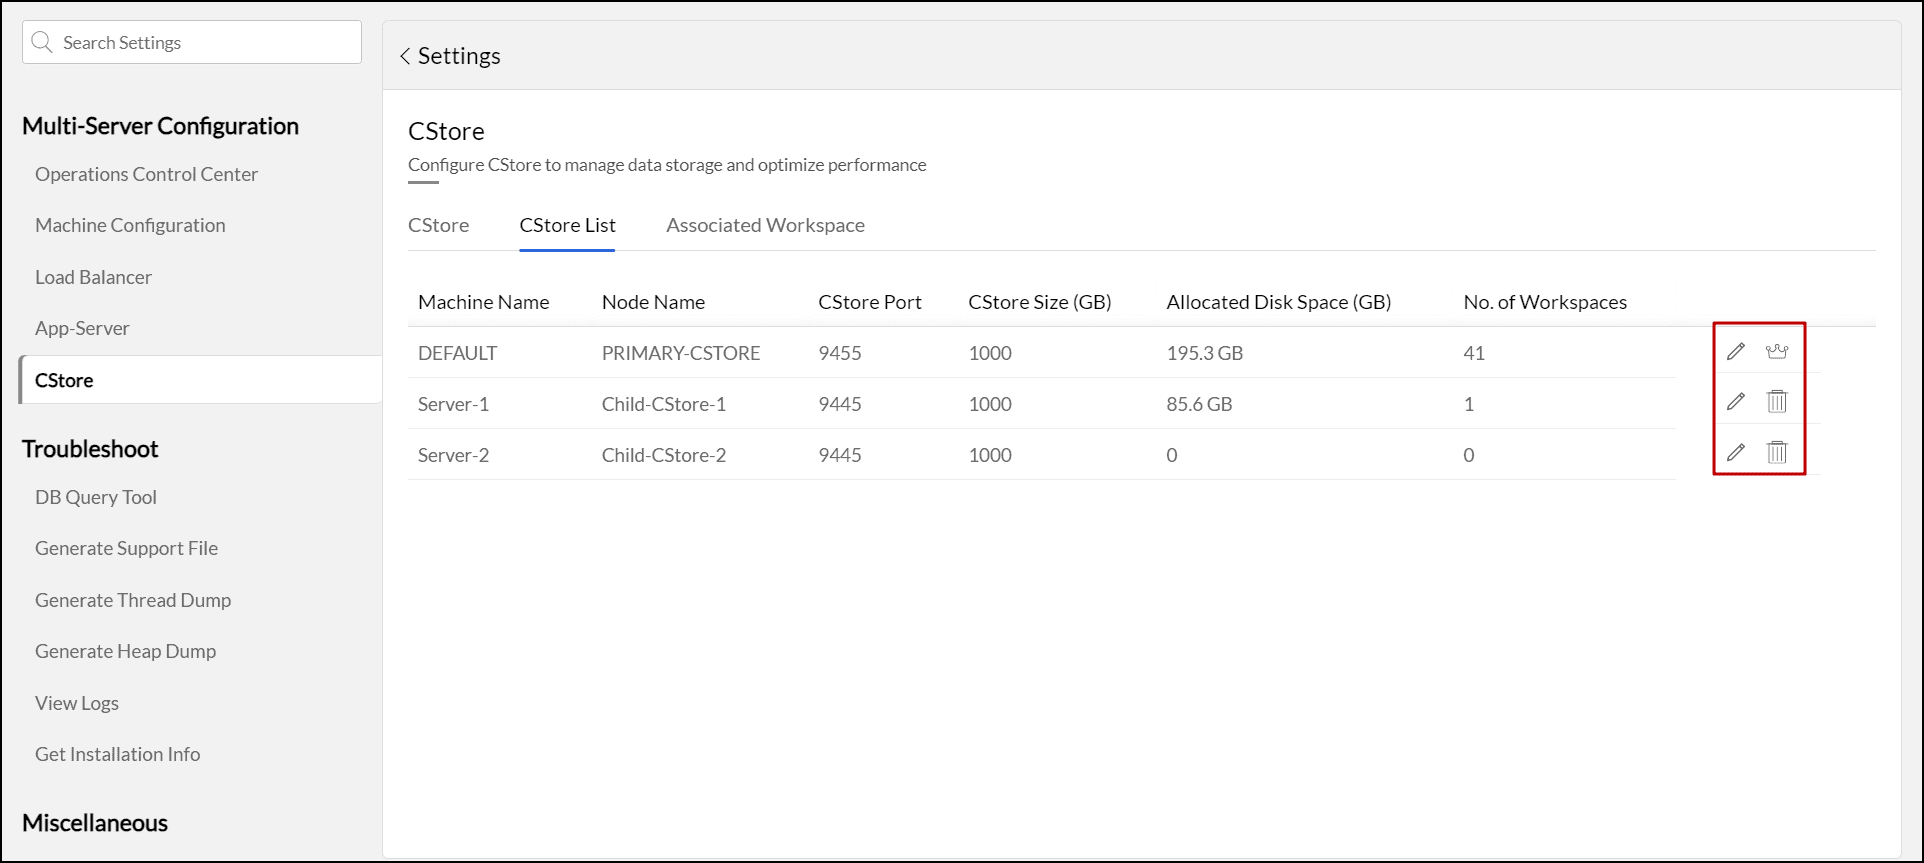Click the edit pencil for PRIMARY-CSTORE row
Viewport: 1924px width, 863px height.
click(x=1736, y=351)
